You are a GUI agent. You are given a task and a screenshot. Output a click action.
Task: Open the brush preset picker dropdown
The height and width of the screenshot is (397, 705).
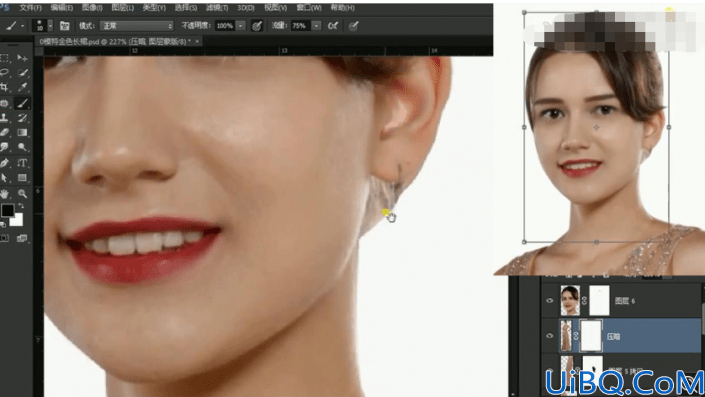[x=50, y=26]
